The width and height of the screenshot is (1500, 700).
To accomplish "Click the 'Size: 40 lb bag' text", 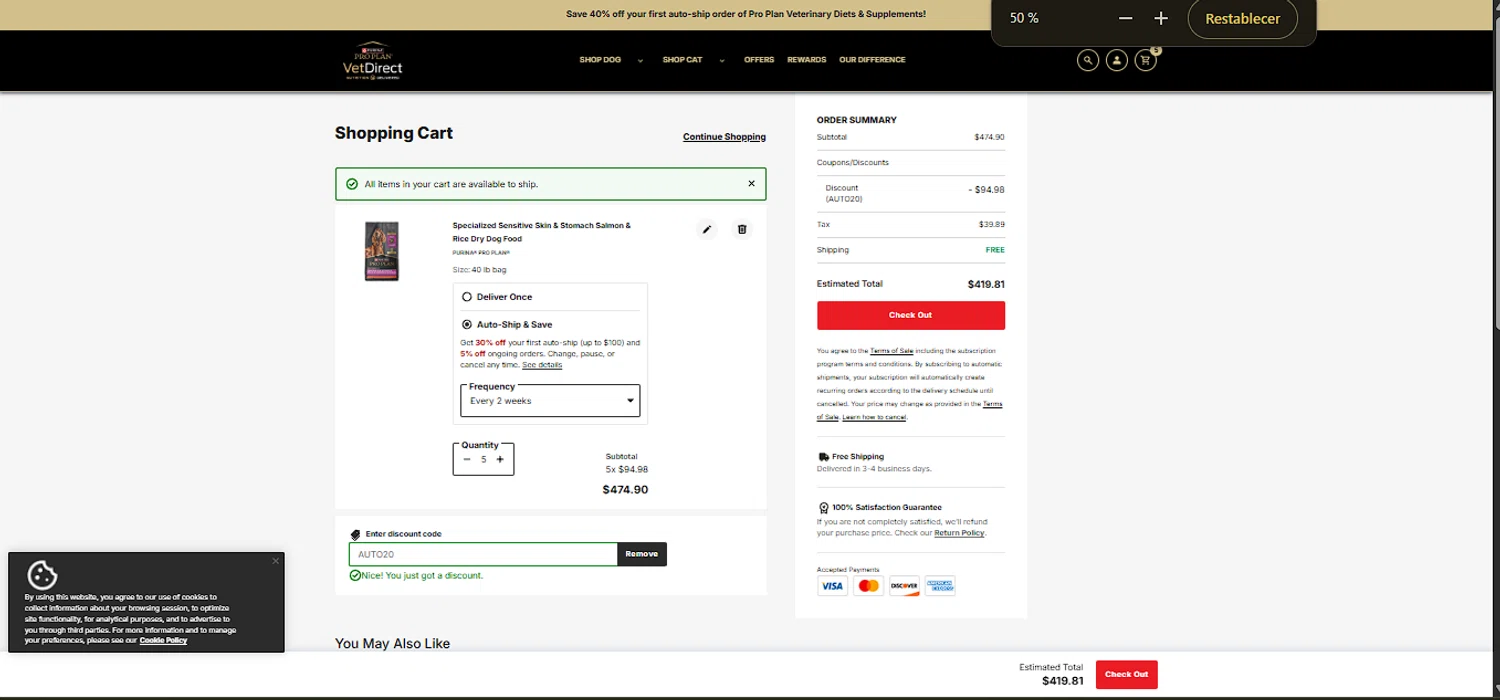I will click(479, 270).
